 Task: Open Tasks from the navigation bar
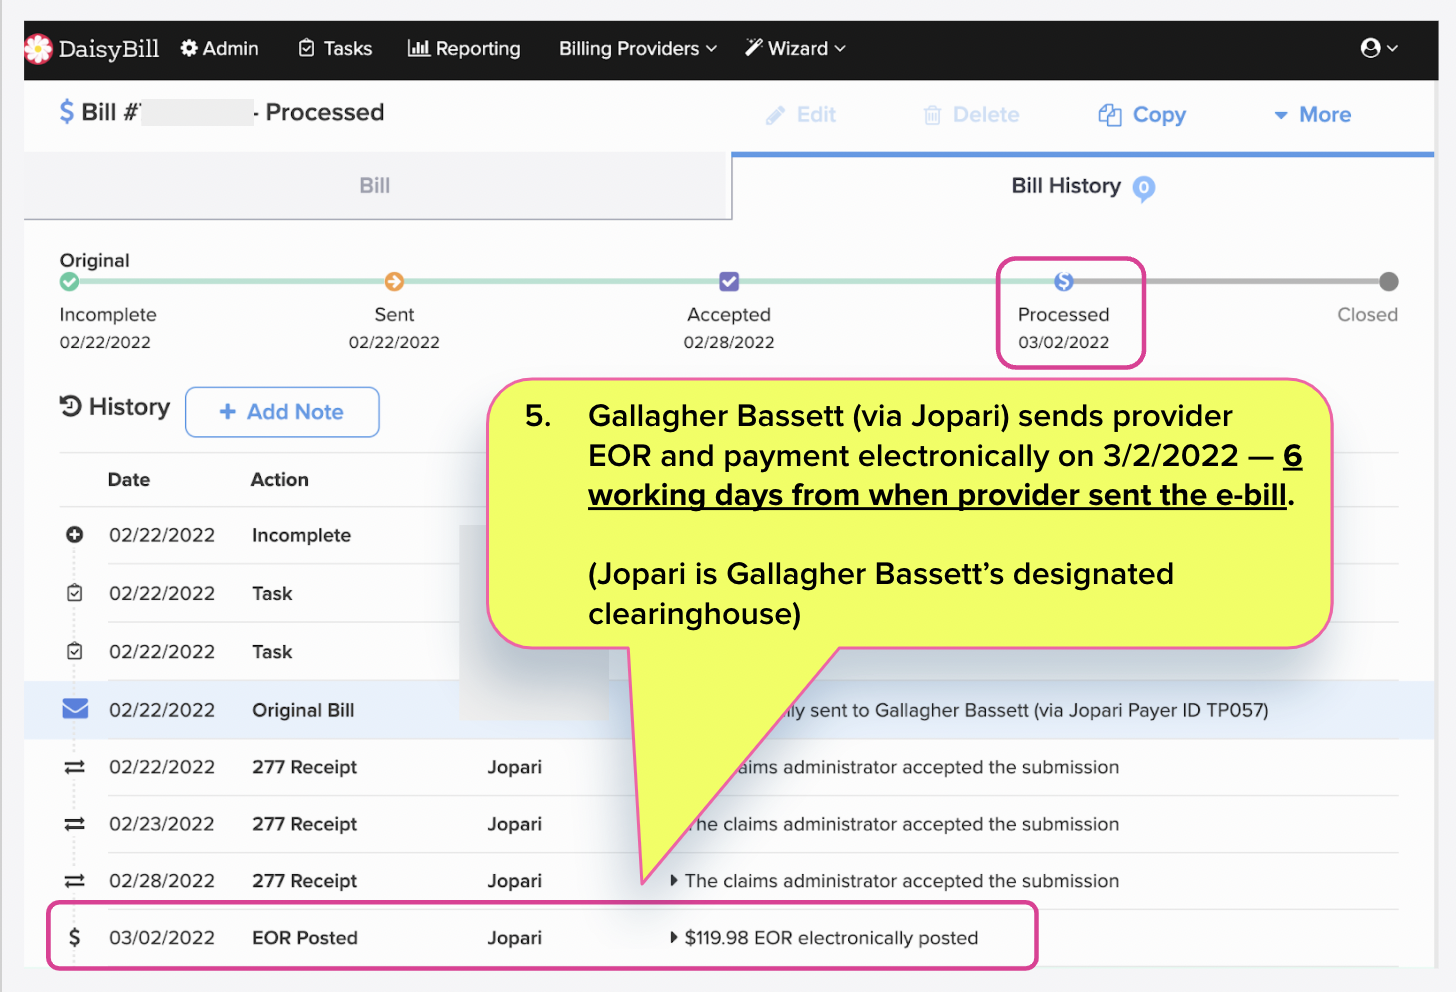pyautogui.click(x=336, y=48)
